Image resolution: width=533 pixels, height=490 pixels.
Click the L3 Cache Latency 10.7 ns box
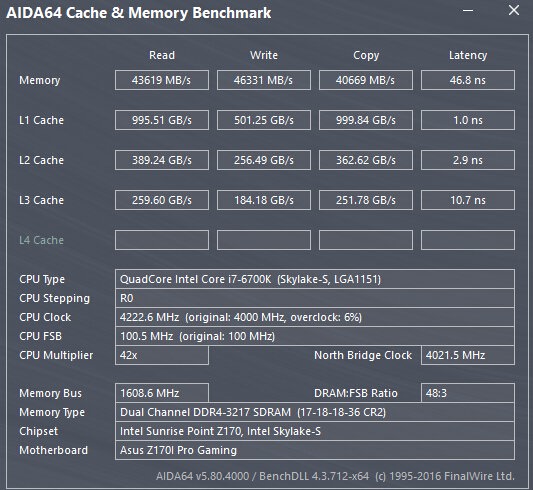tap(468, 200)
